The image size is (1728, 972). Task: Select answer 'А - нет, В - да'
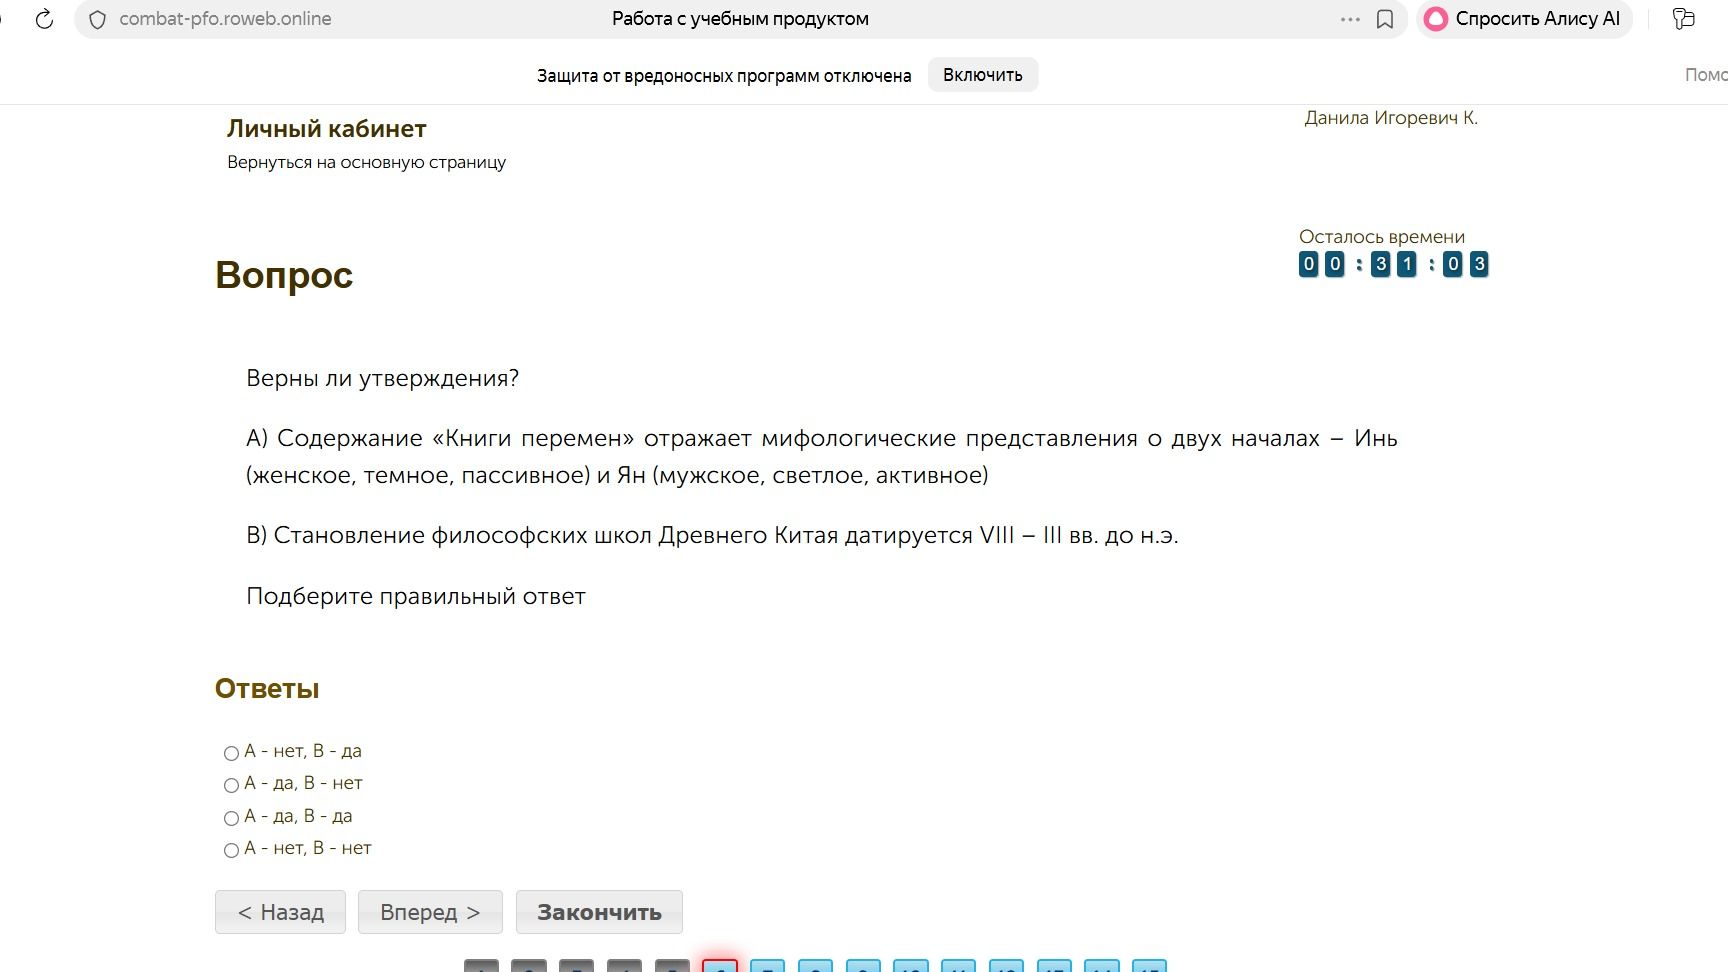tap(231, 753)
